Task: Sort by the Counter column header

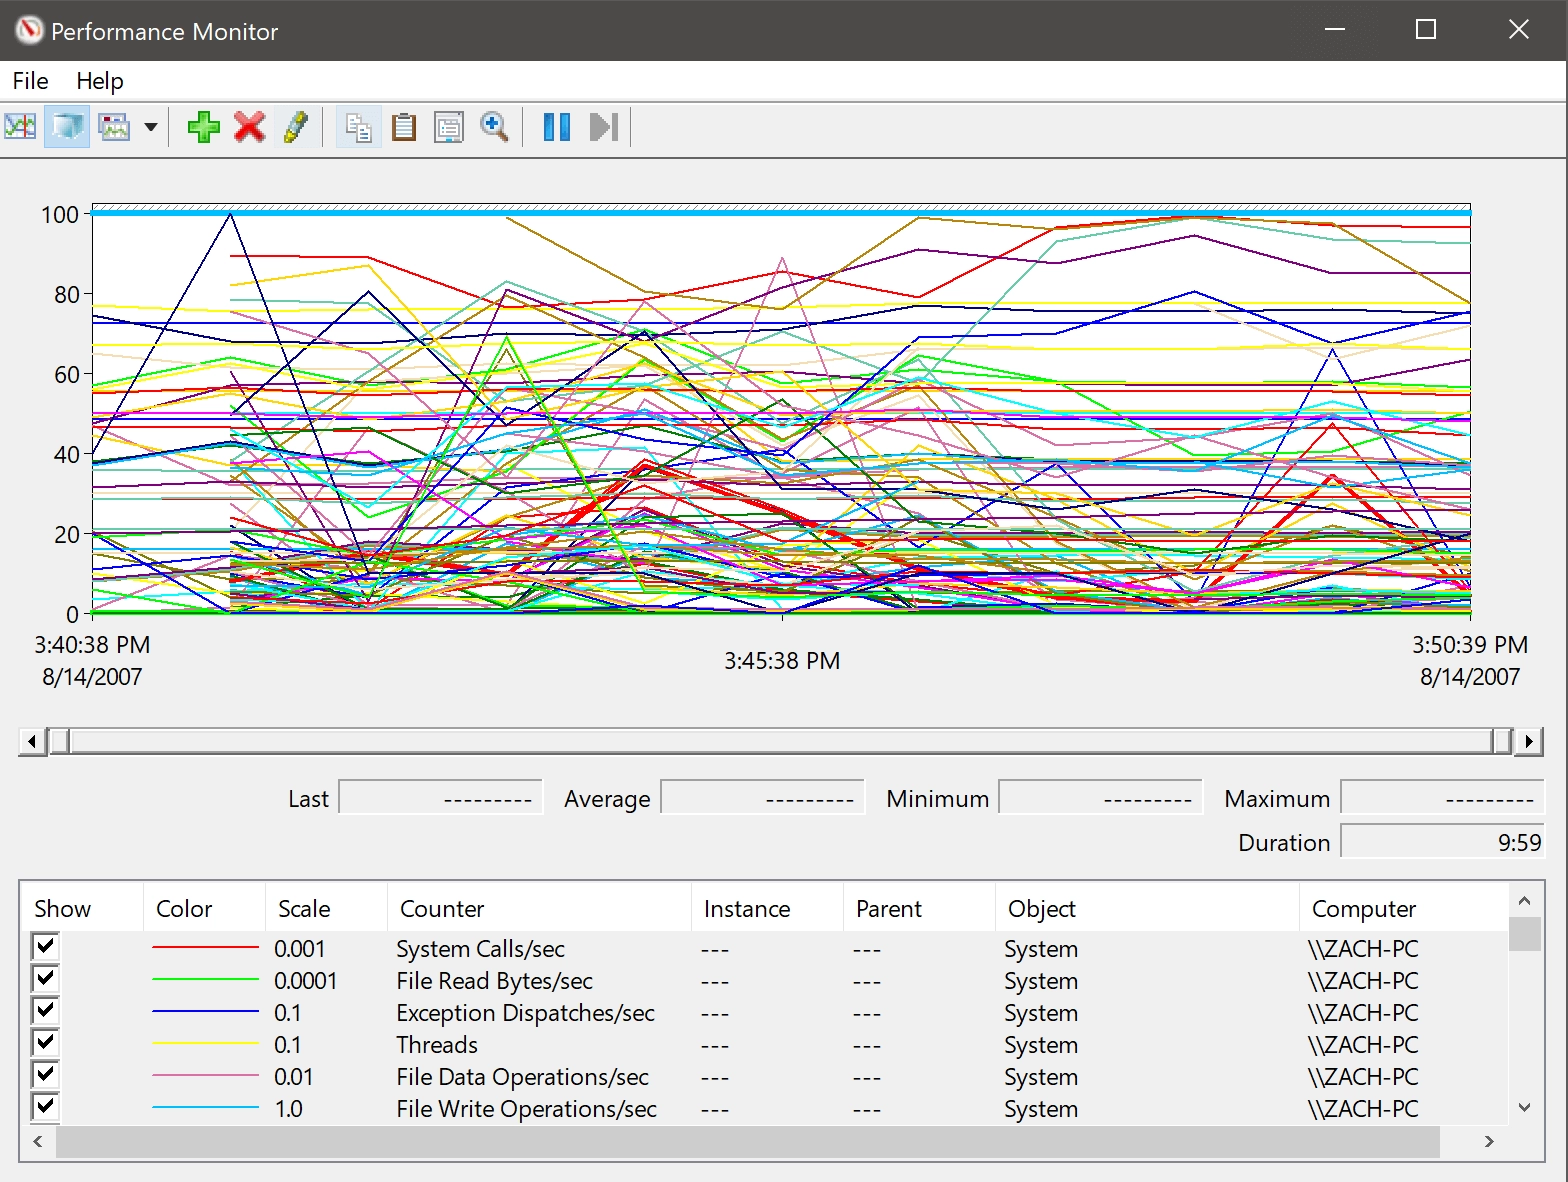Action: click(442, 909)
